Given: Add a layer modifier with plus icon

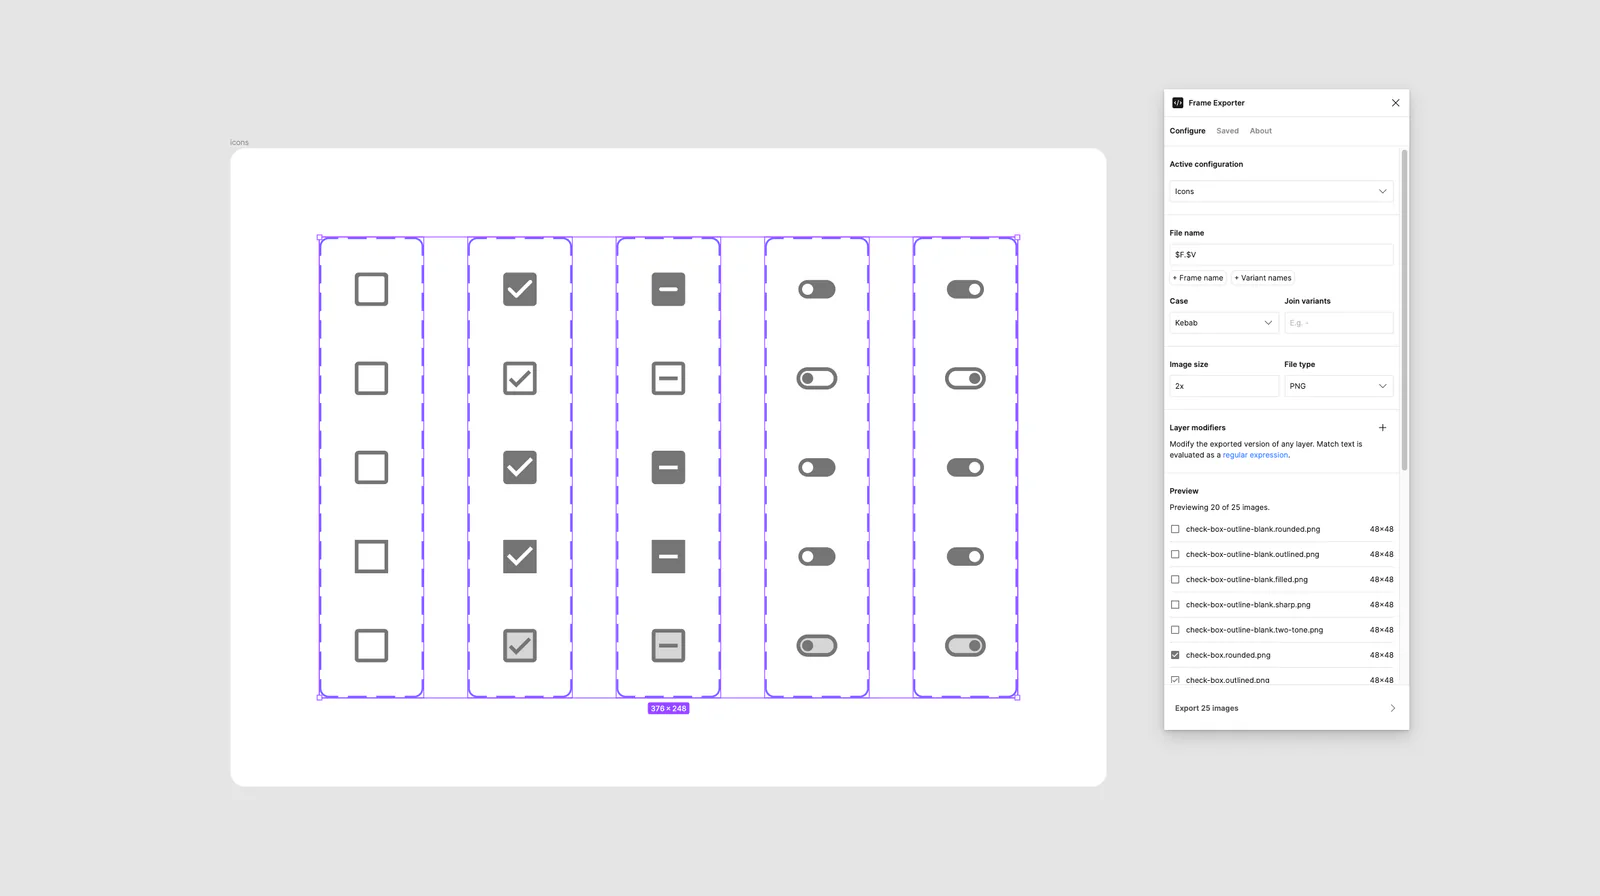Looking at the screenshot, I should click(1383, 427).
